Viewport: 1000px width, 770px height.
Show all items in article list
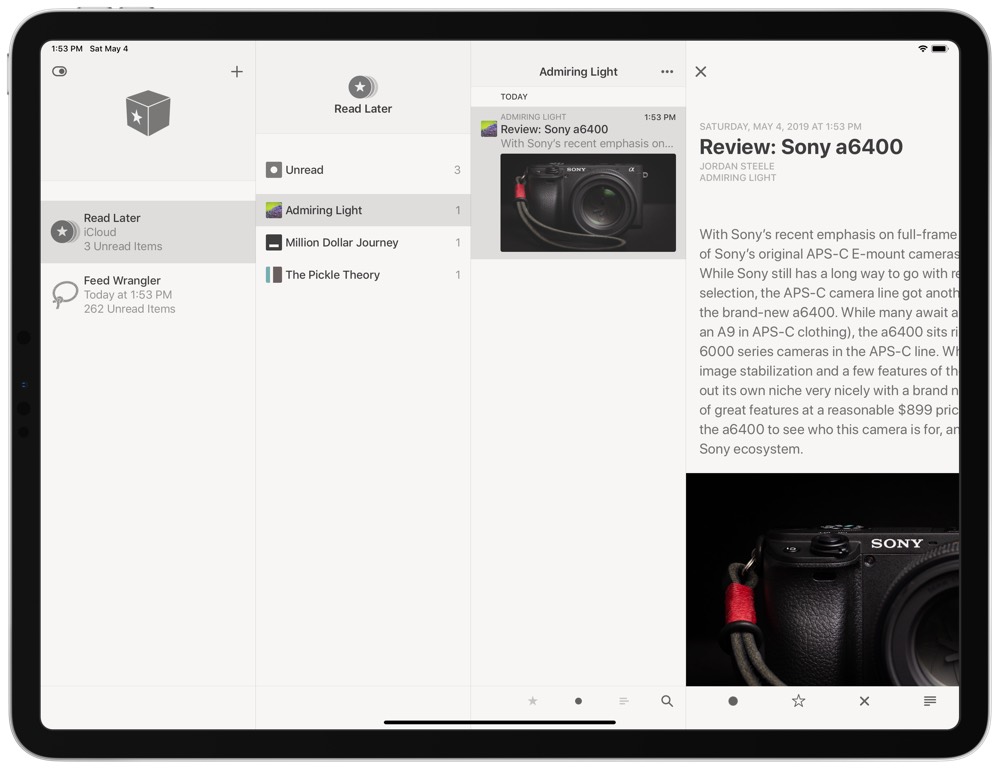pyautogui.click(x=624, y=701)
